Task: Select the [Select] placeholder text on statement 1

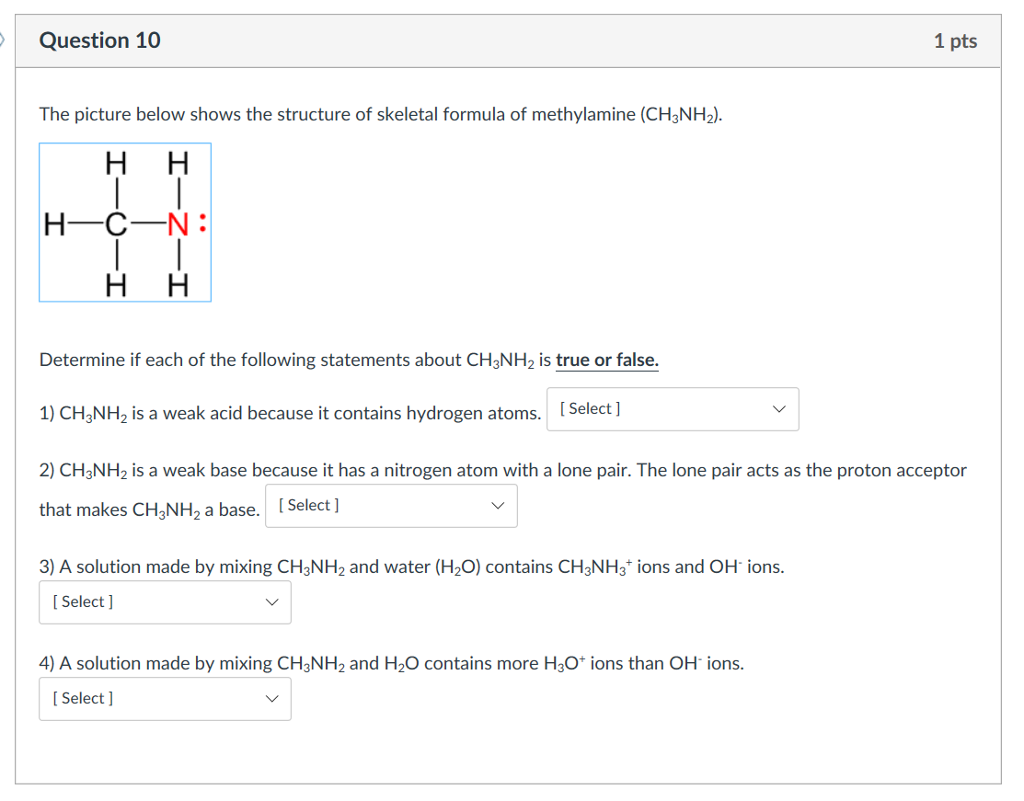Action: [x=587, y=408]
